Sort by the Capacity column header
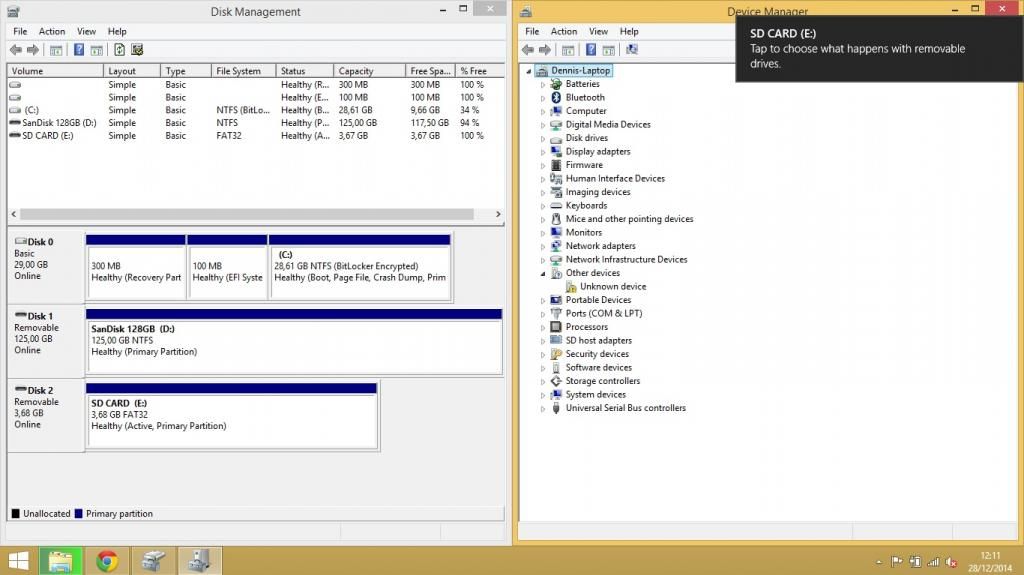The height and width of the screenshot is (575, 1024). click(370, 71)
